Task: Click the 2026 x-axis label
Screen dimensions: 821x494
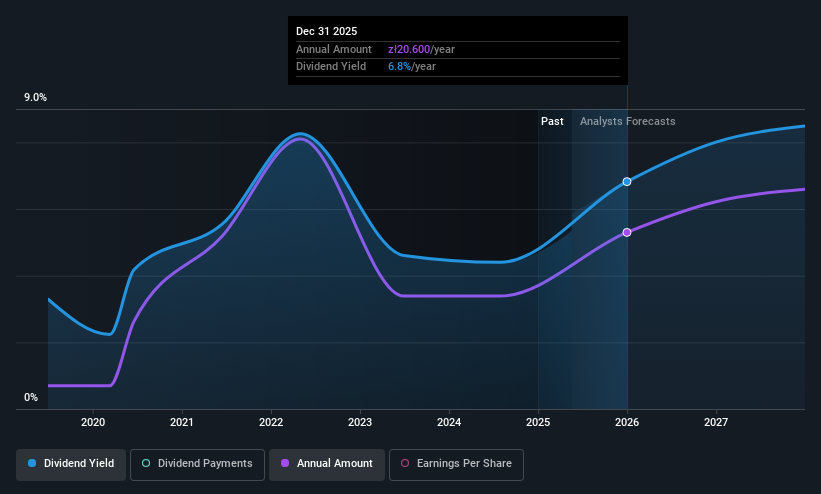Action: point(627,422)
